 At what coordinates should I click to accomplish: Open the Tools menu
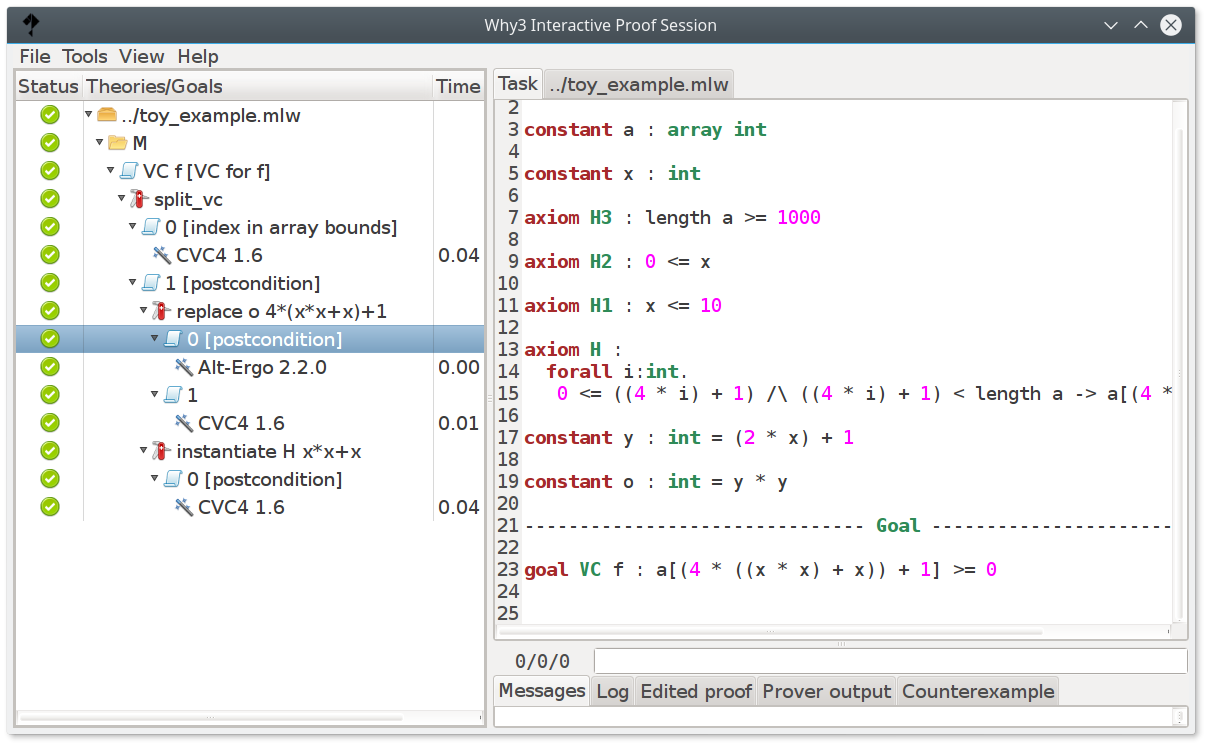(85, 57)
